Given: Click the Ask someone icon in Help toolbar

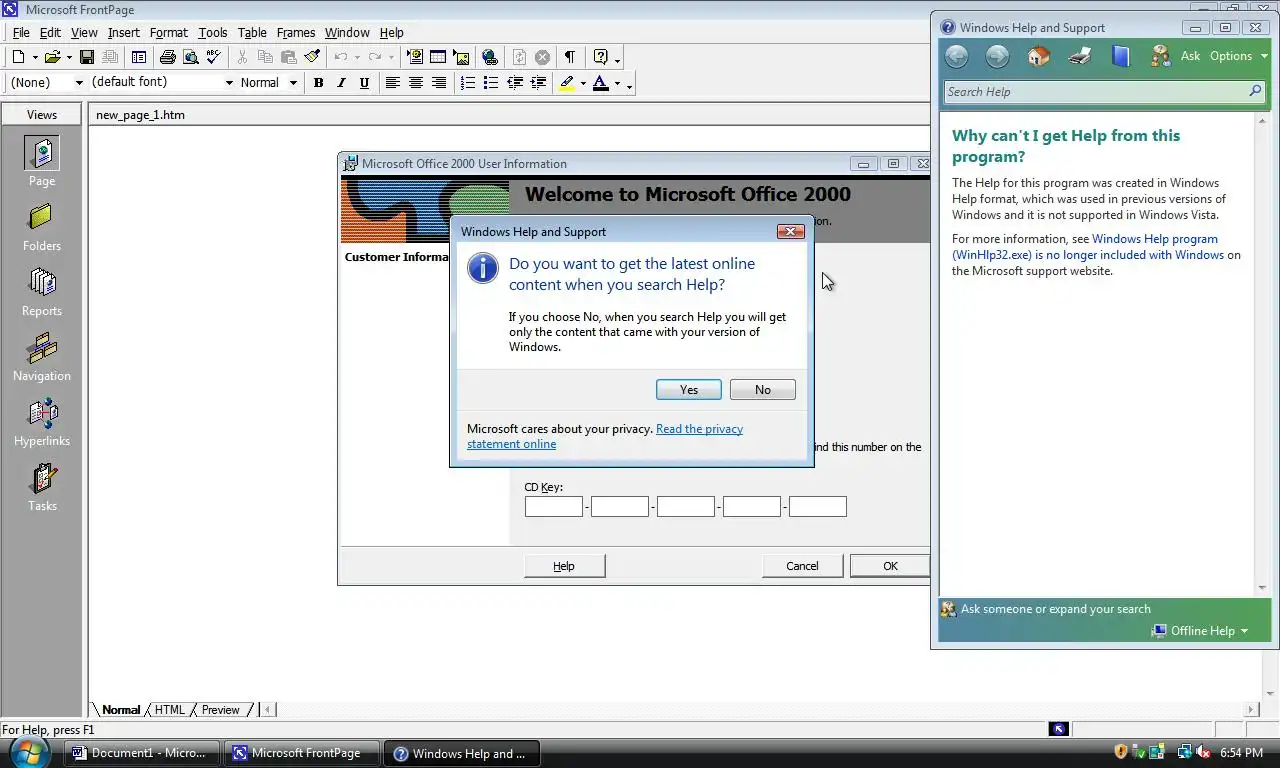Looking at the screenshot, I should (x=1160, y=56).
